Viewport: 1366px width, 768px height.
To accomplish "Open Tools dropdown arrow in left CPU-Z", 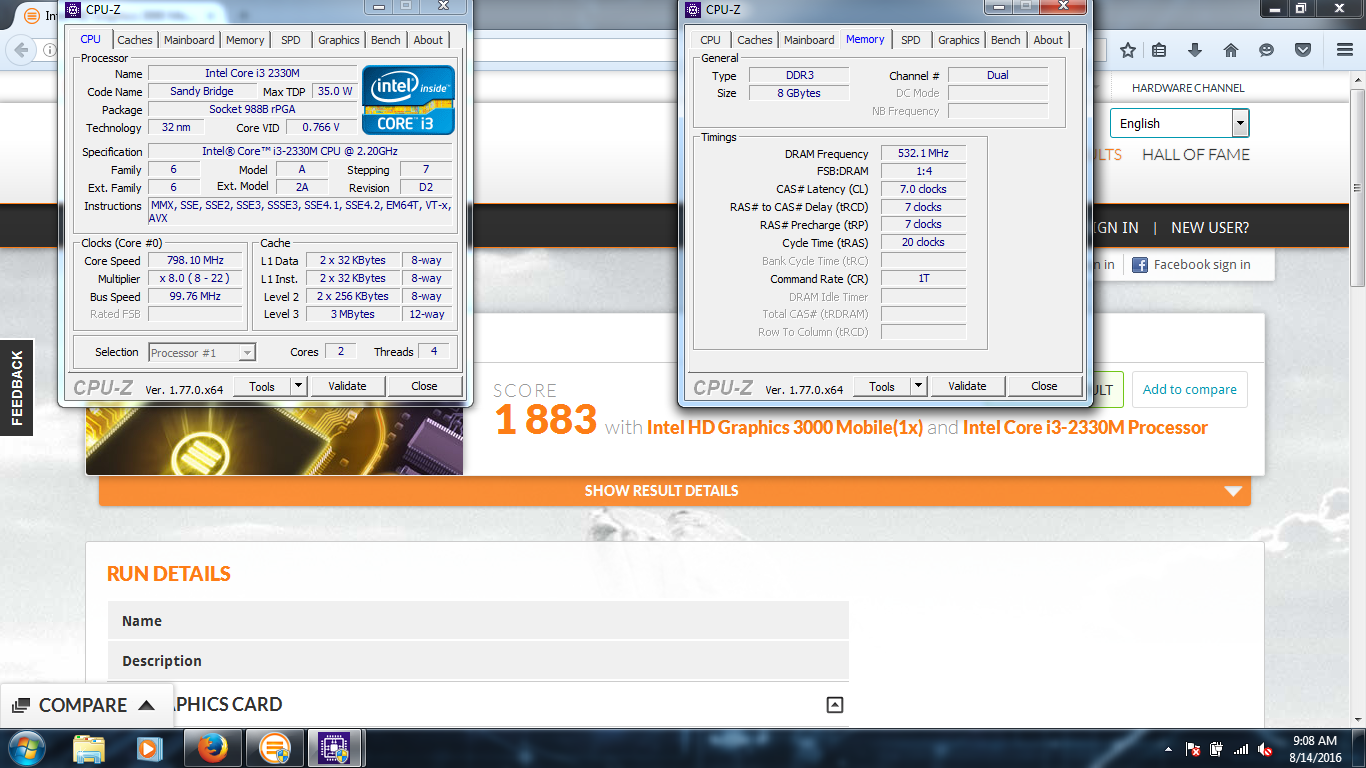I will (298, 386).
